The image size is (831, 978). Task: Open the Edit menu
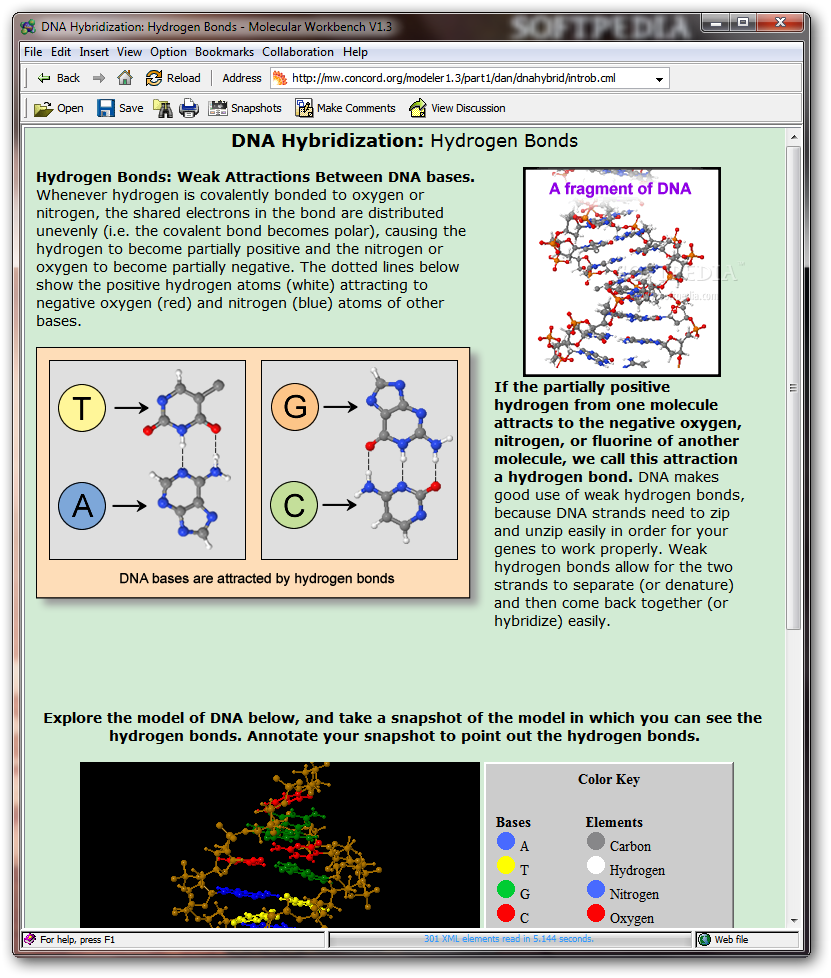61,52
